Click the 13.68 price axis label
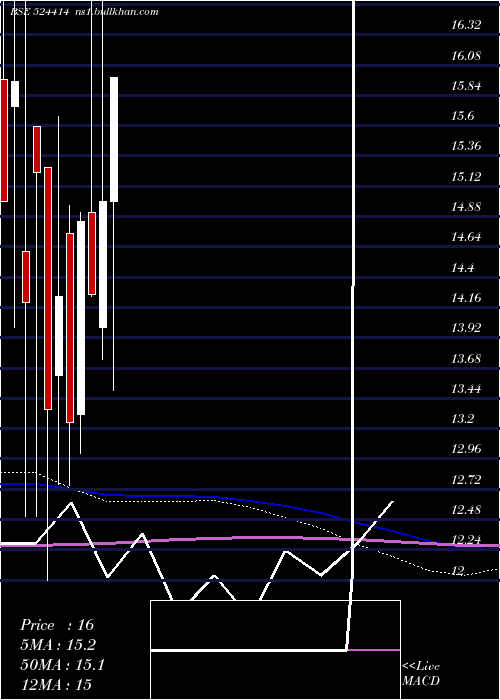This screenshot has height=700, width=500. [466, 358]
